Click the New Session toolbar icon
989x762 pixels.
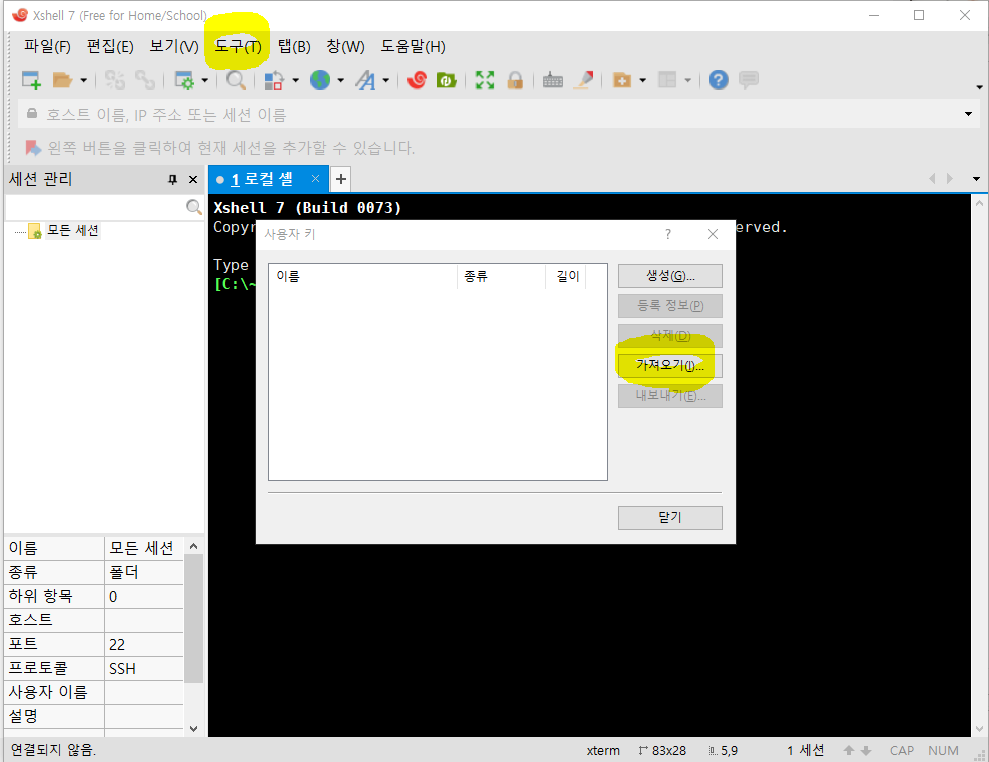coord(31,80)
